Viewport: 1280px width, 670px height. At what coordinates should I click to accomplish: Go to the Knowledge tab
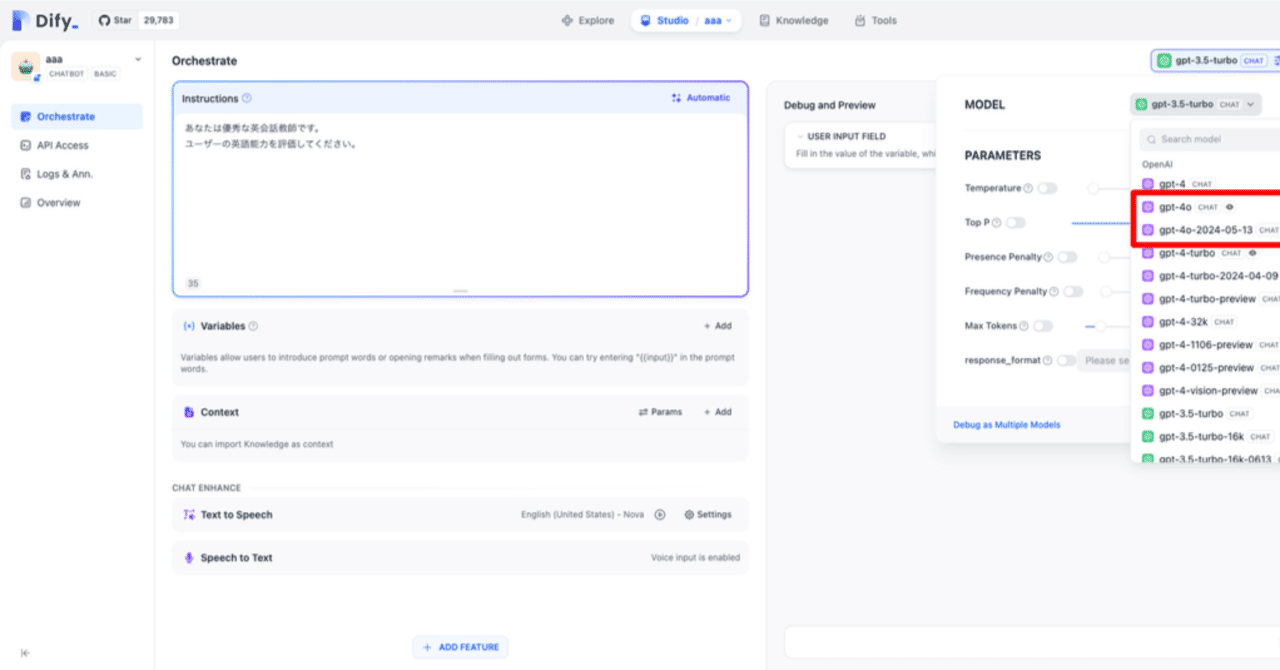tap(793, 20)
